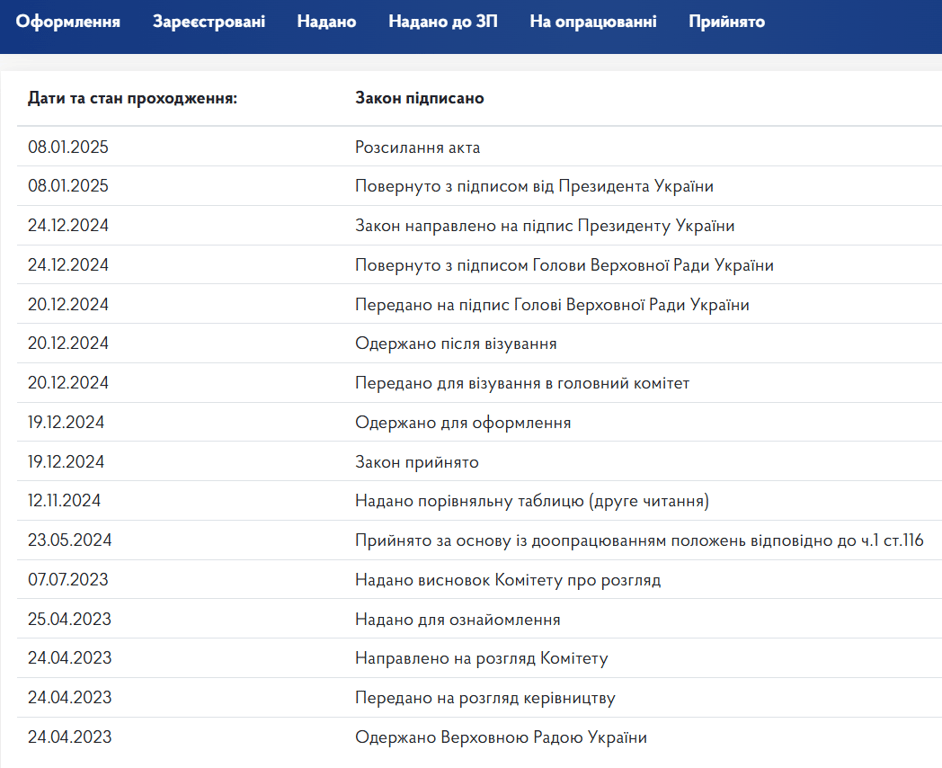This screenshot has width=942, height=768.
Task: Switch to the Надано до ЗП tab
Action: click(443, 21)
